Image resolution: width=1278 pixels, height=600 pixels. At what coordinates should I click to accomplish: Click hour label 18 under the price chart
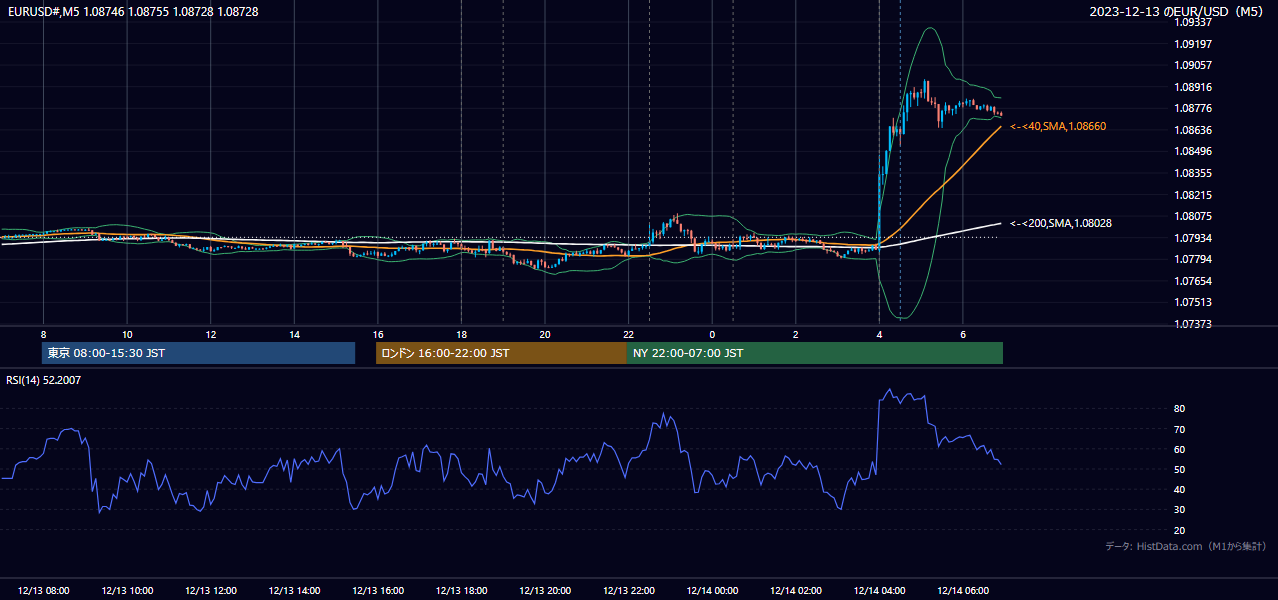(x=461, y=334)
